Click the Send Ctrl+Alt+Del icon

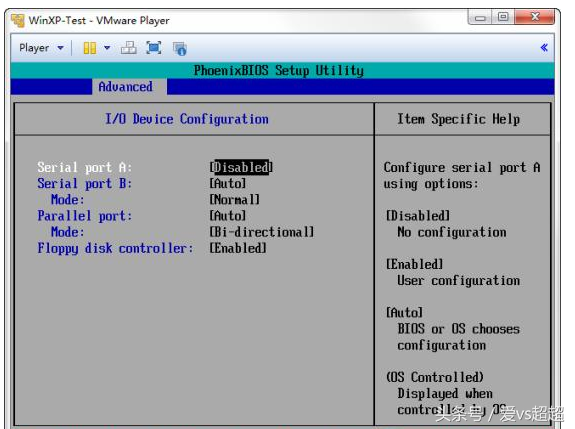(129, 48)
